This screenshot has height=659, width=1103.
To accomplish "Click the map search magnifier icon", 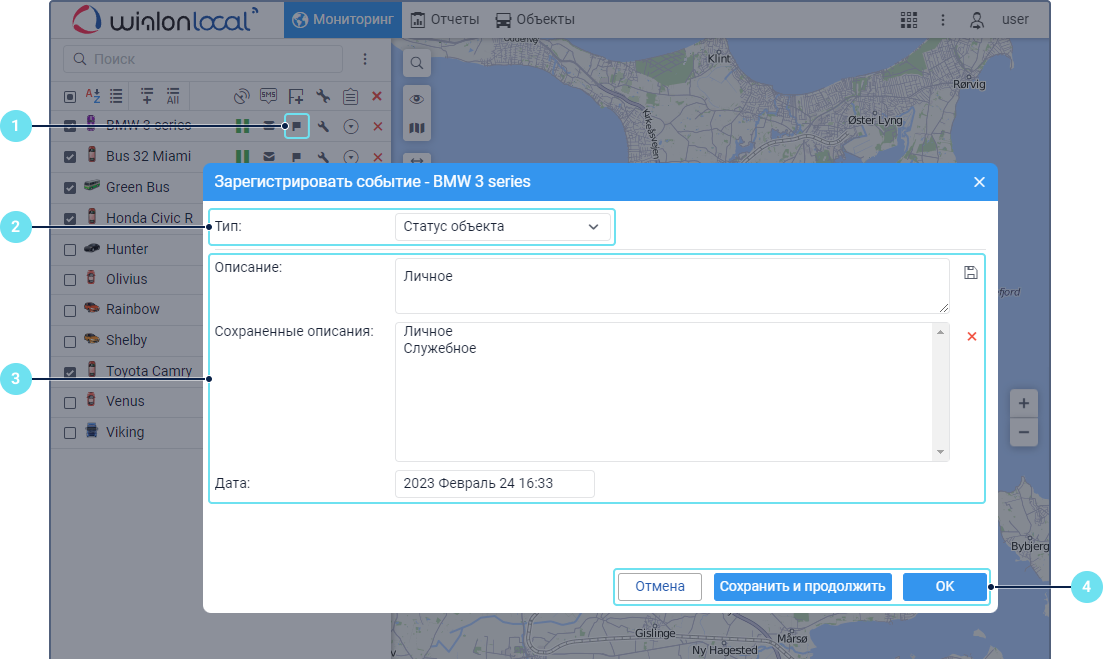I will point(416,63).
